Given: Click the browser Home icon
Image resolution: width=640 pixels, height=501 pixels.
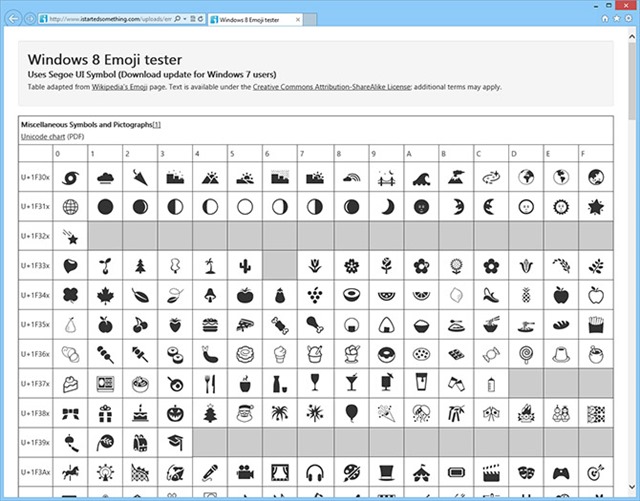Looking at the screenshot, I should point(605,19).
